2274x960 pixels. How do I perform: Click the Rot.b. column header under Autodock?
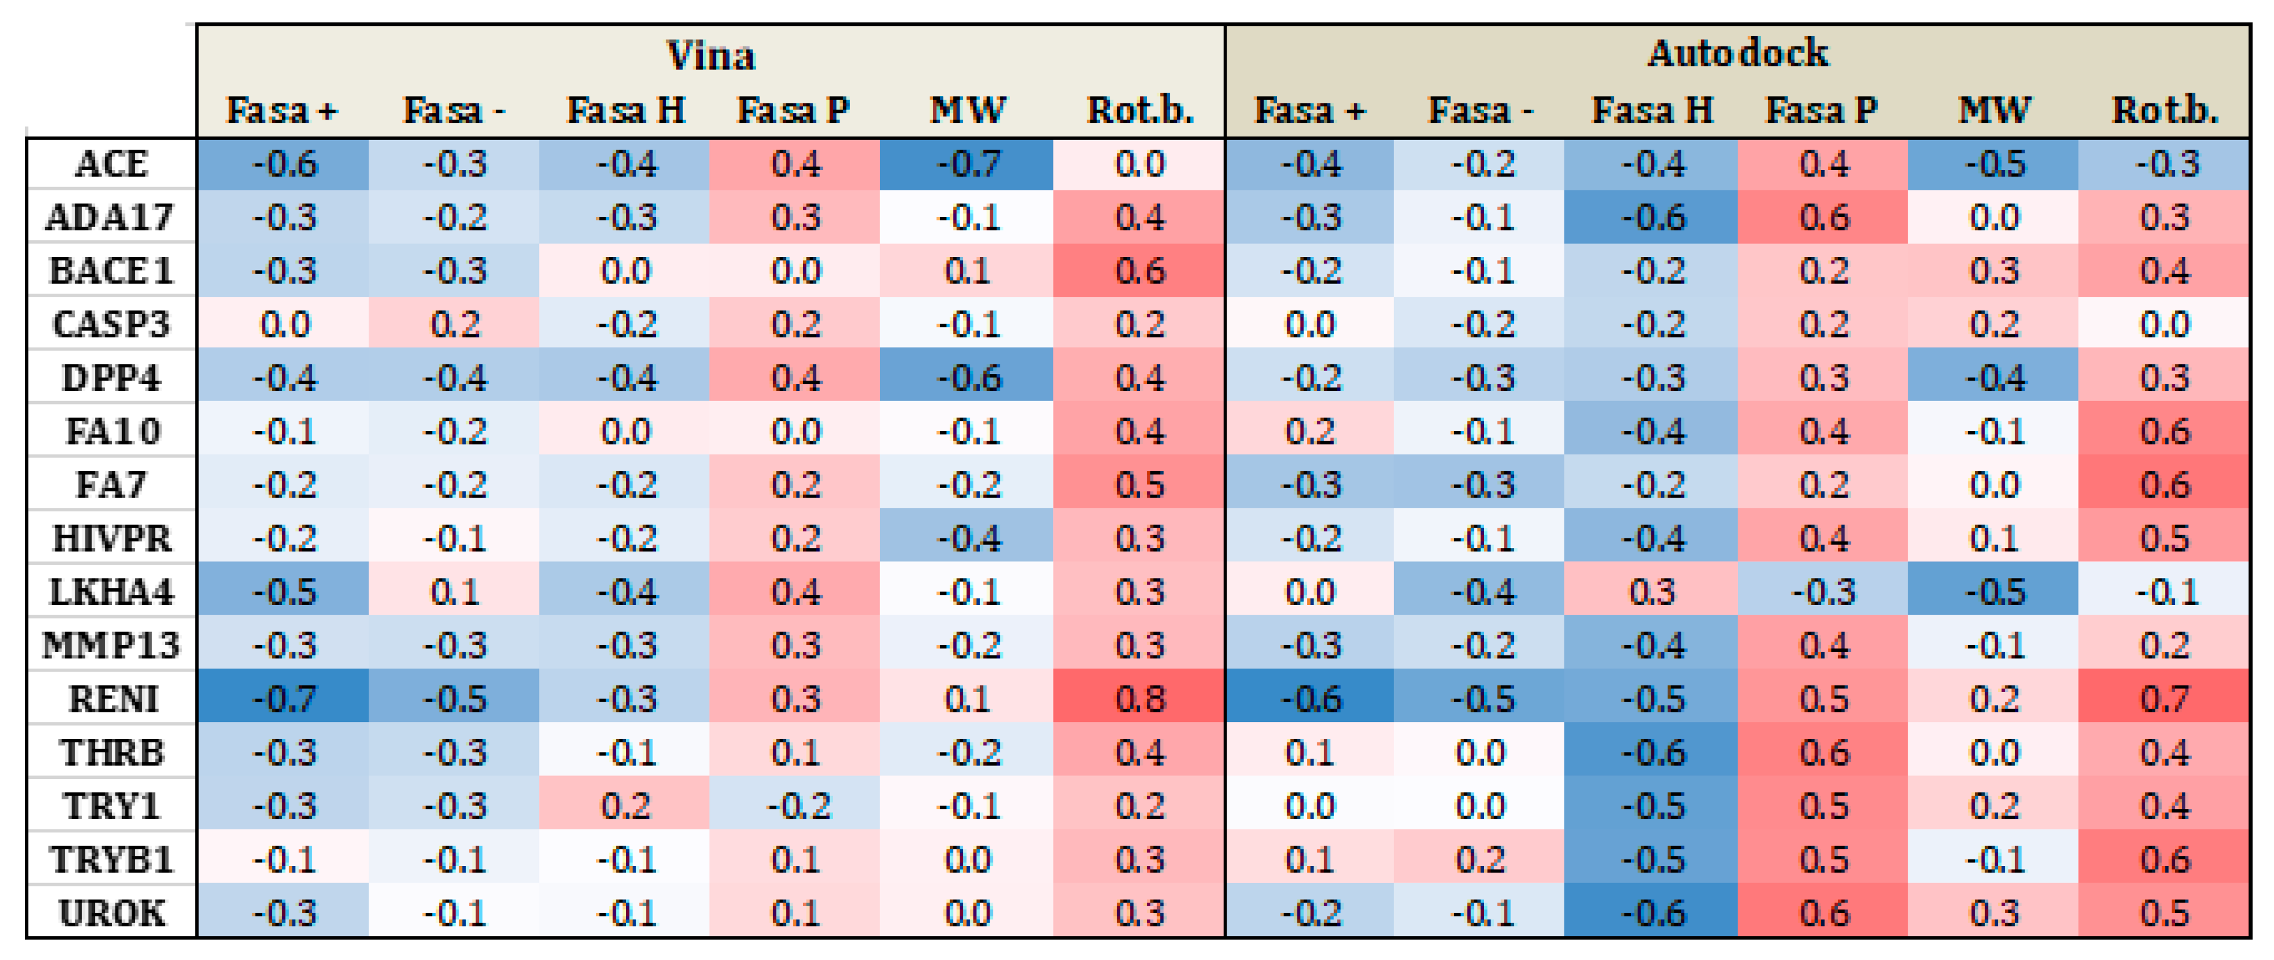tap(2164, 110)
